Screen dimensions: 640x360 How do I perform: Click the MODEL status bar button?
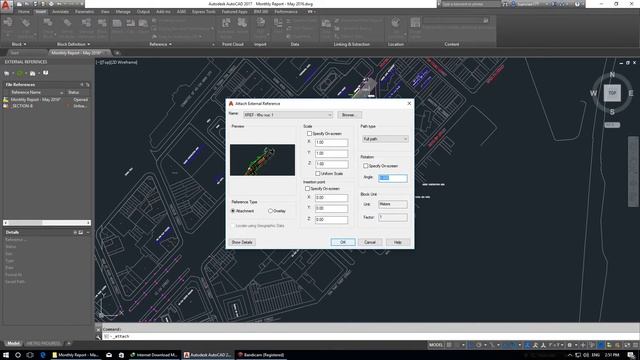436,345
